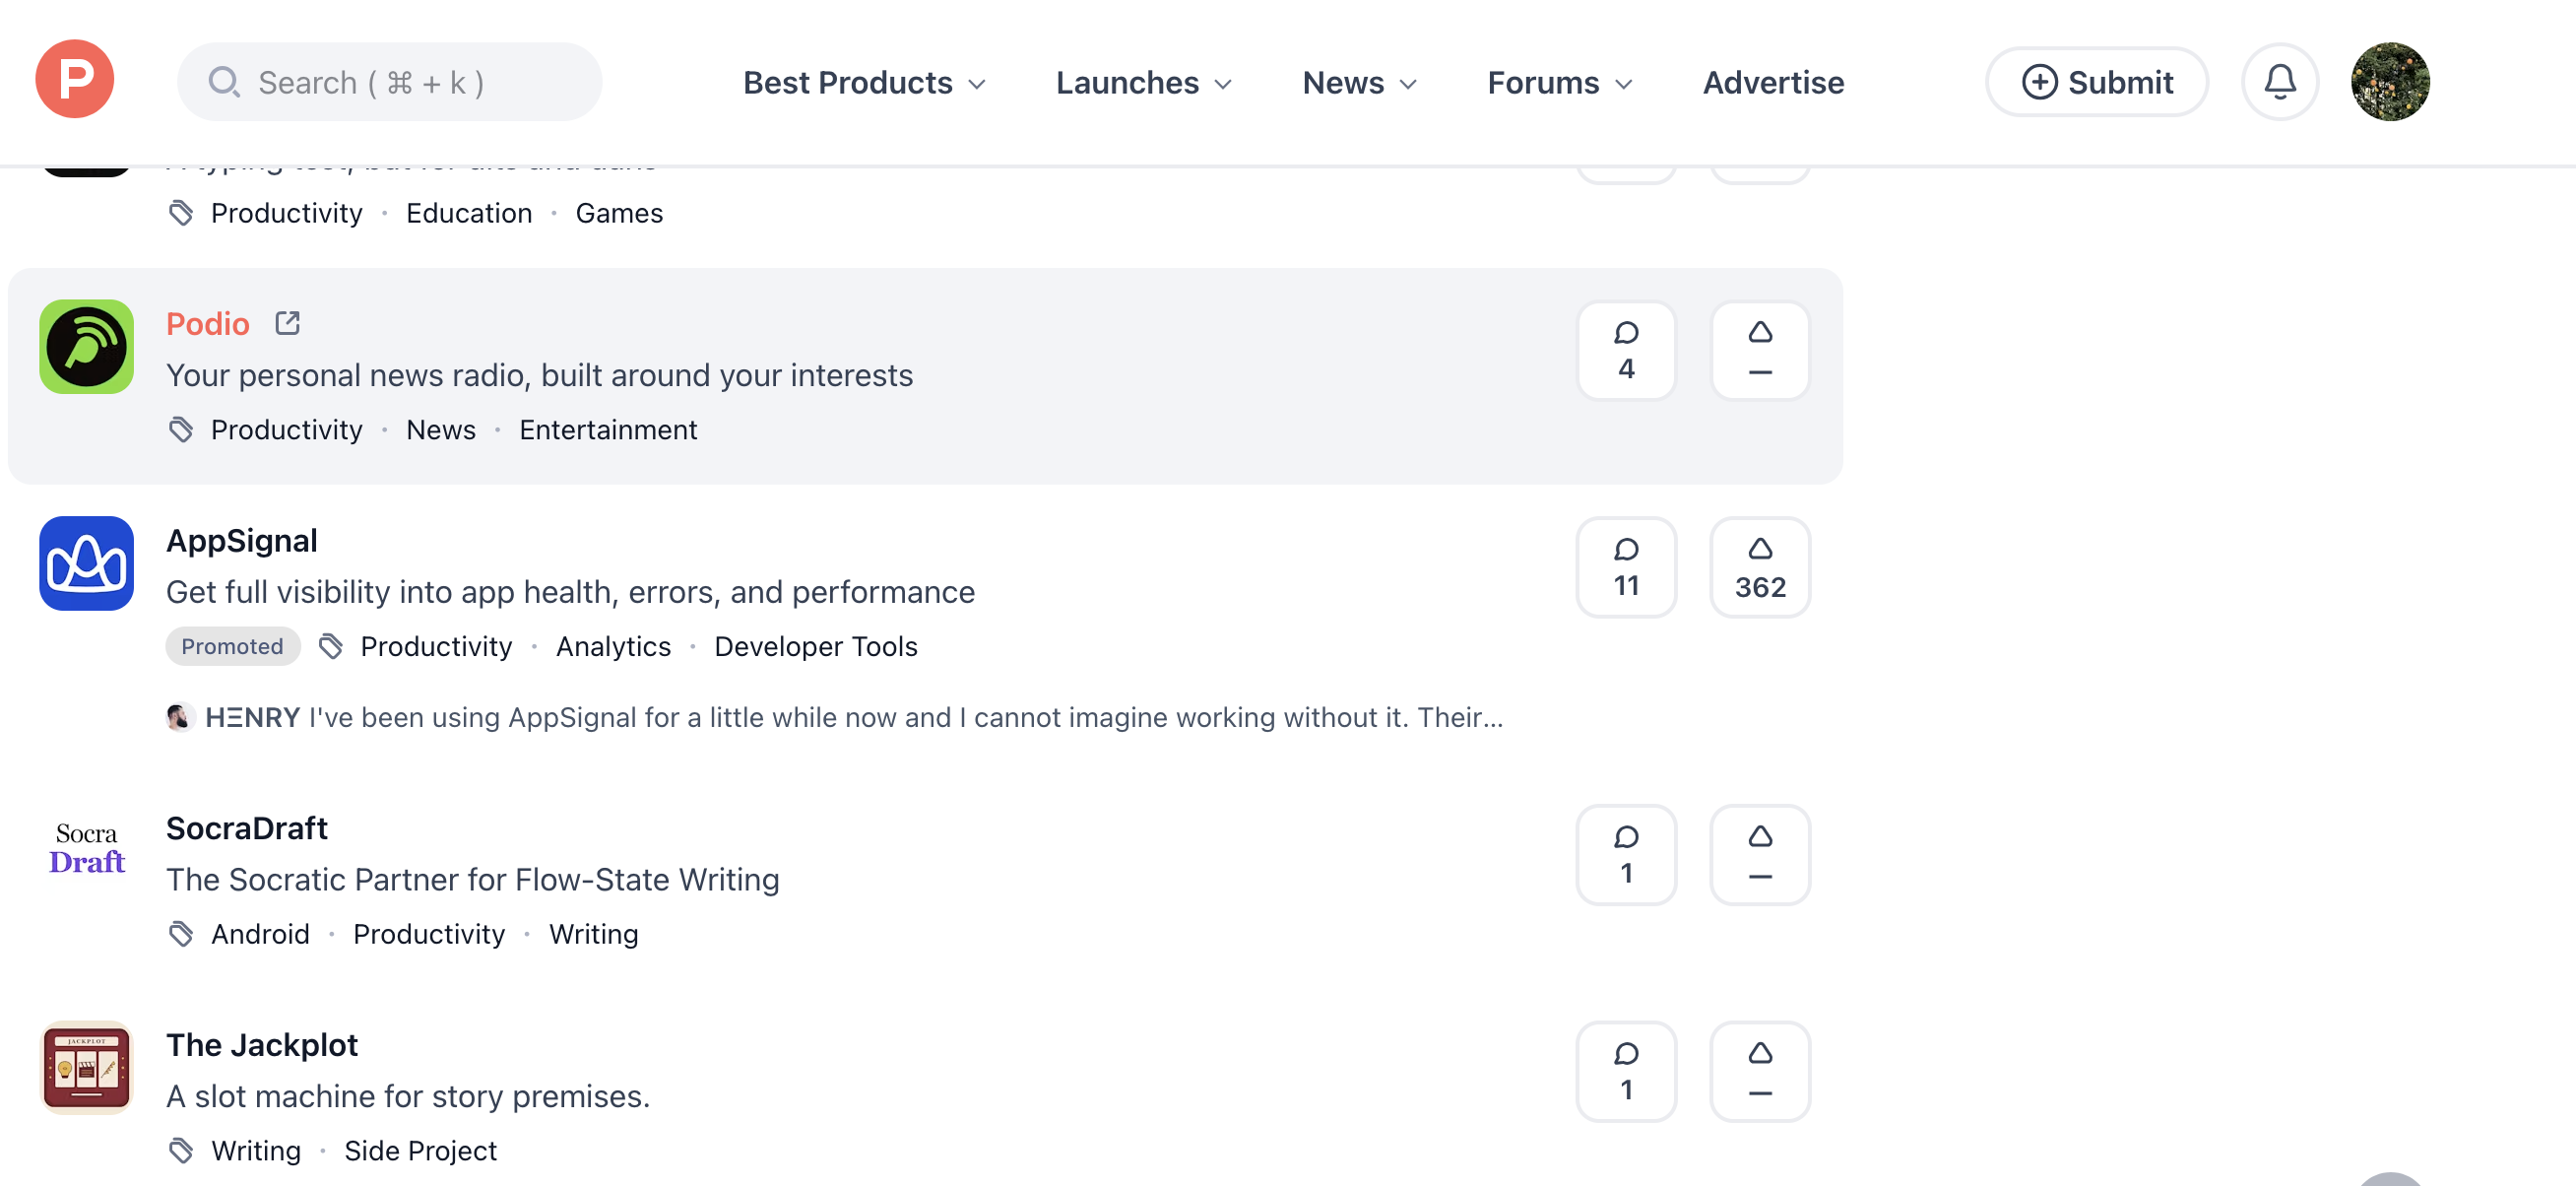
Task: Open HENRY's AppSignal review text
Action: 906,717
